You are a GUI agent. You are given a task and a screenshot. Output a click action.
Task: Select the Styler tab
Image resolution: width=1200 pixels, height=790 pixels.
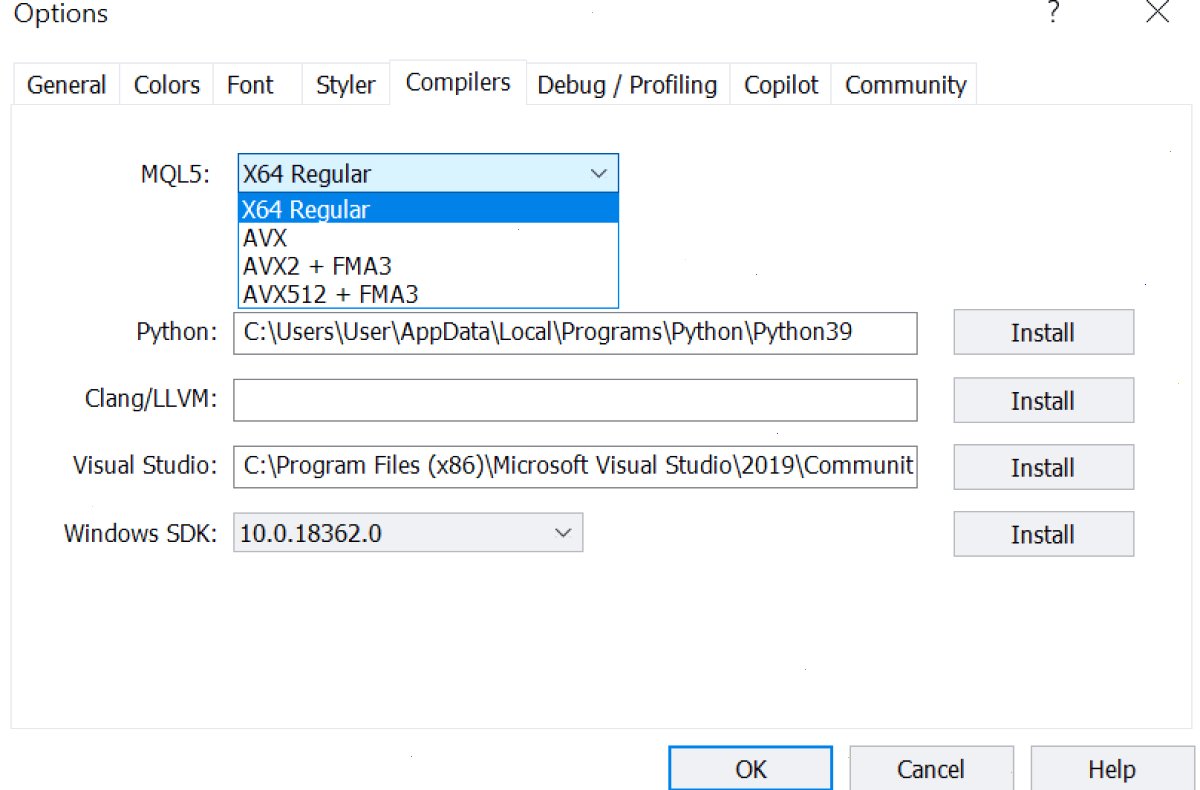[345, 85]
